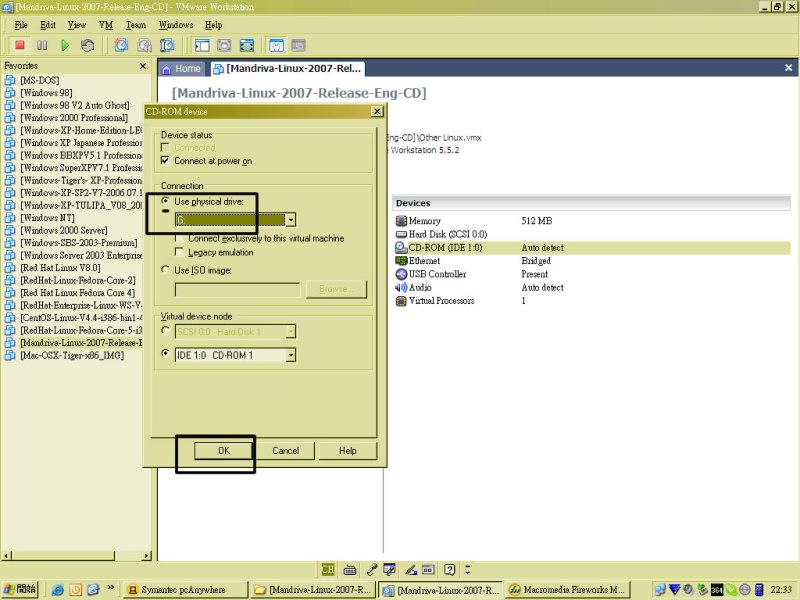
Task: Click the red Power Off toolbar icon
Action: tap(20, 45)
